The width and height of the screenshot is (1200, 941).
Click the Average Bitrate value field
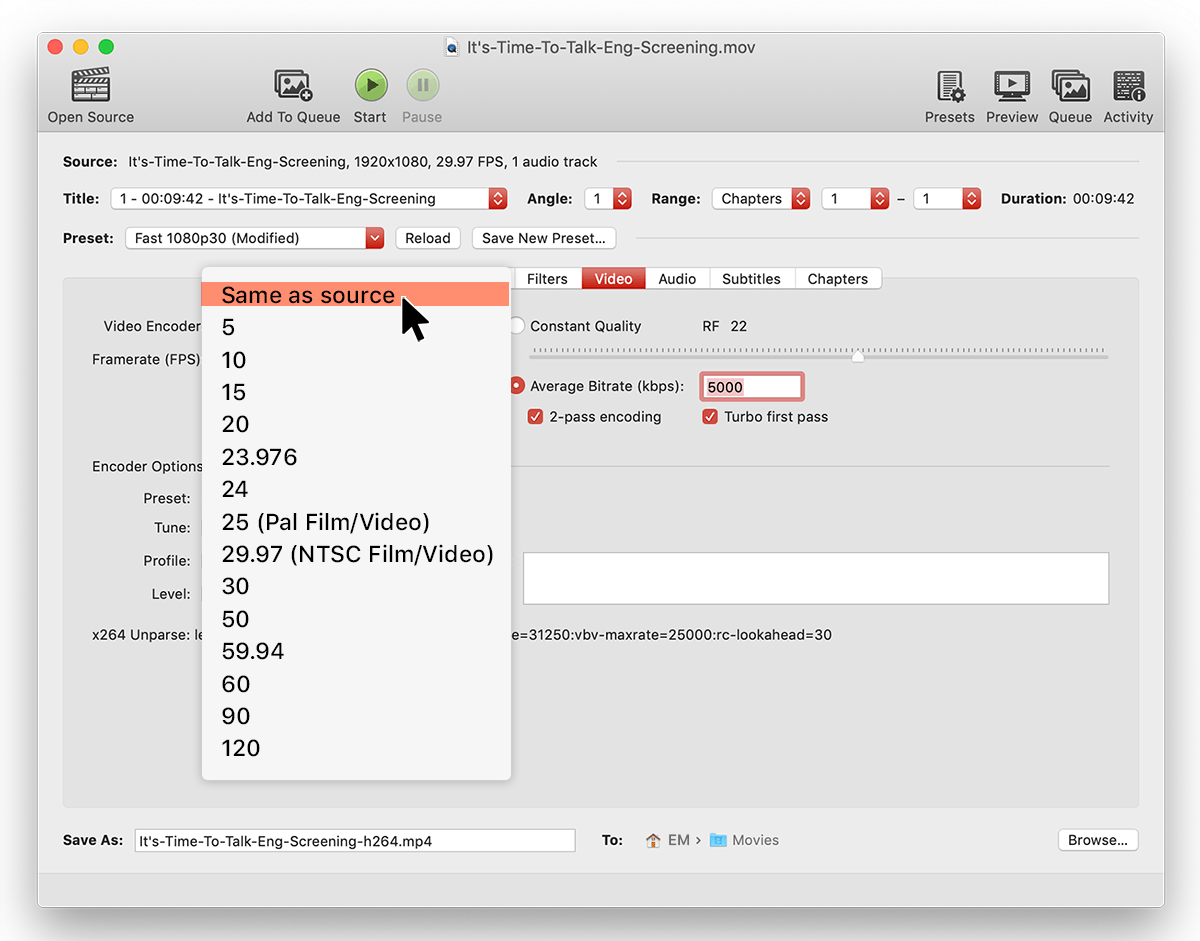tap(751, 386)
